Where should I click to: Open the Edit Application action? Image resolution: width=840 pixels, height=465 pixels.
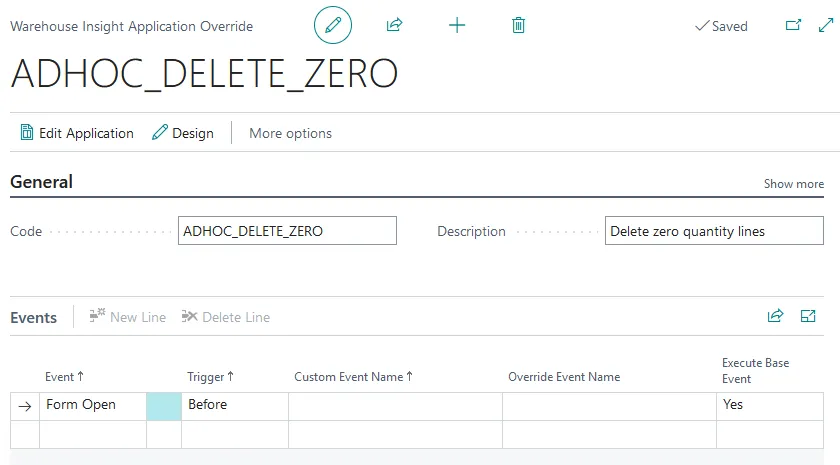(77, 133)
